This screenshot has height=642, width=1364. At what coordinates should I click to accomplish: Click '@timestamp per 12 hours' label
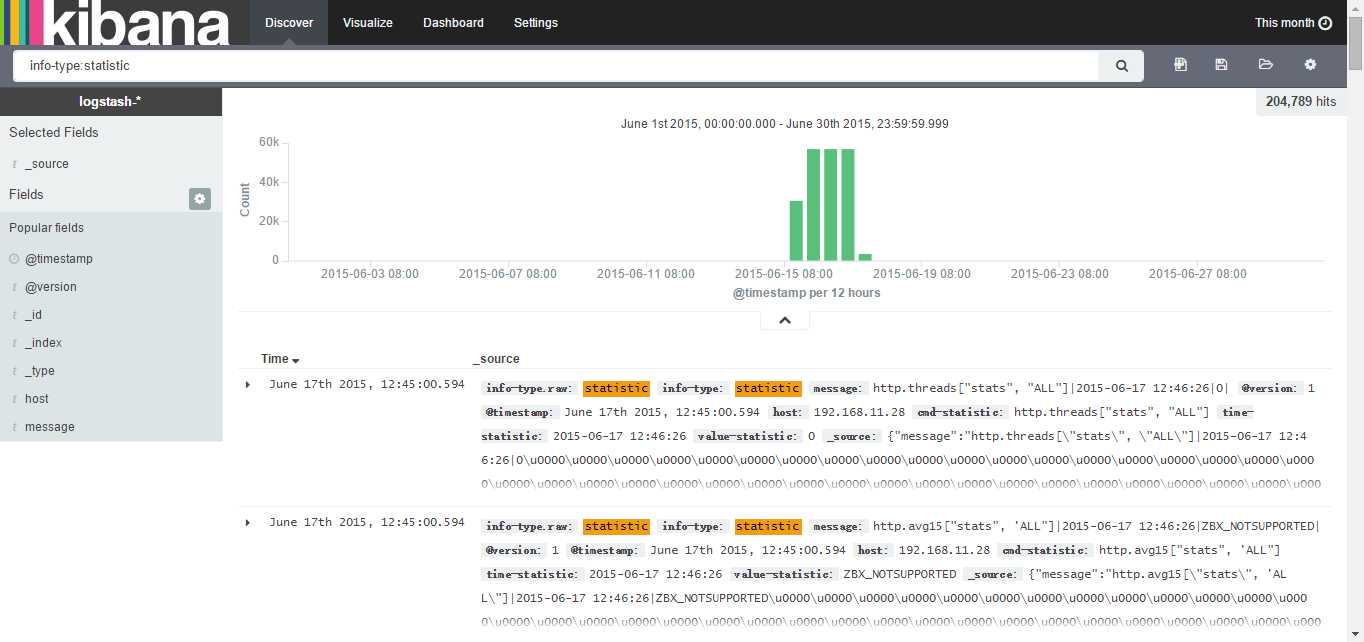[x=806, y=293]
